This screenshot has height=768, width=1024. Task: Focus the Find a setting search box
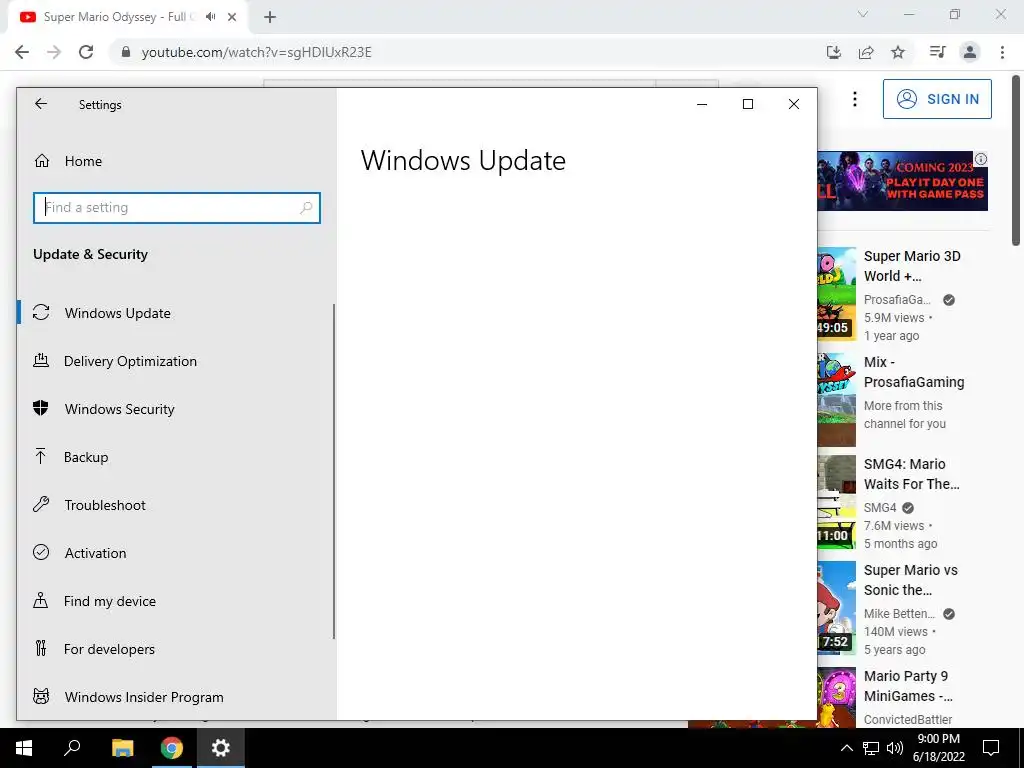point(176,208)
